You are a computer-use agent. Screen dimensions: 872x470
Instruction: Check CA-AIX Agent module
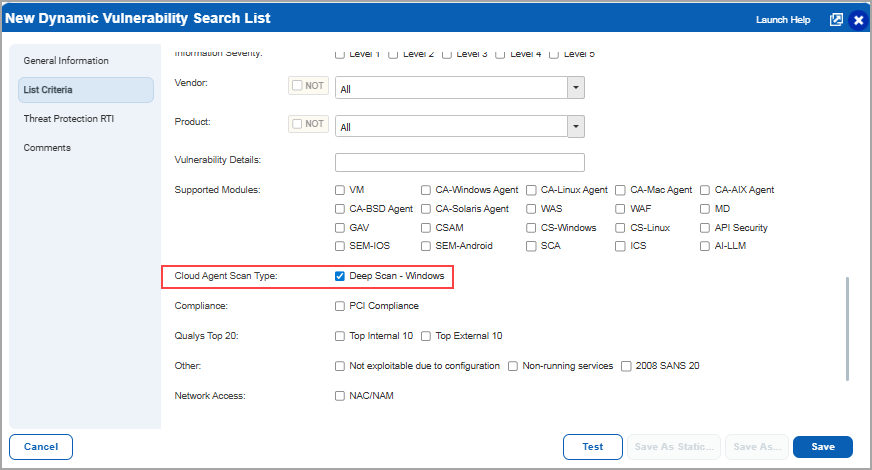pos(705,190)
